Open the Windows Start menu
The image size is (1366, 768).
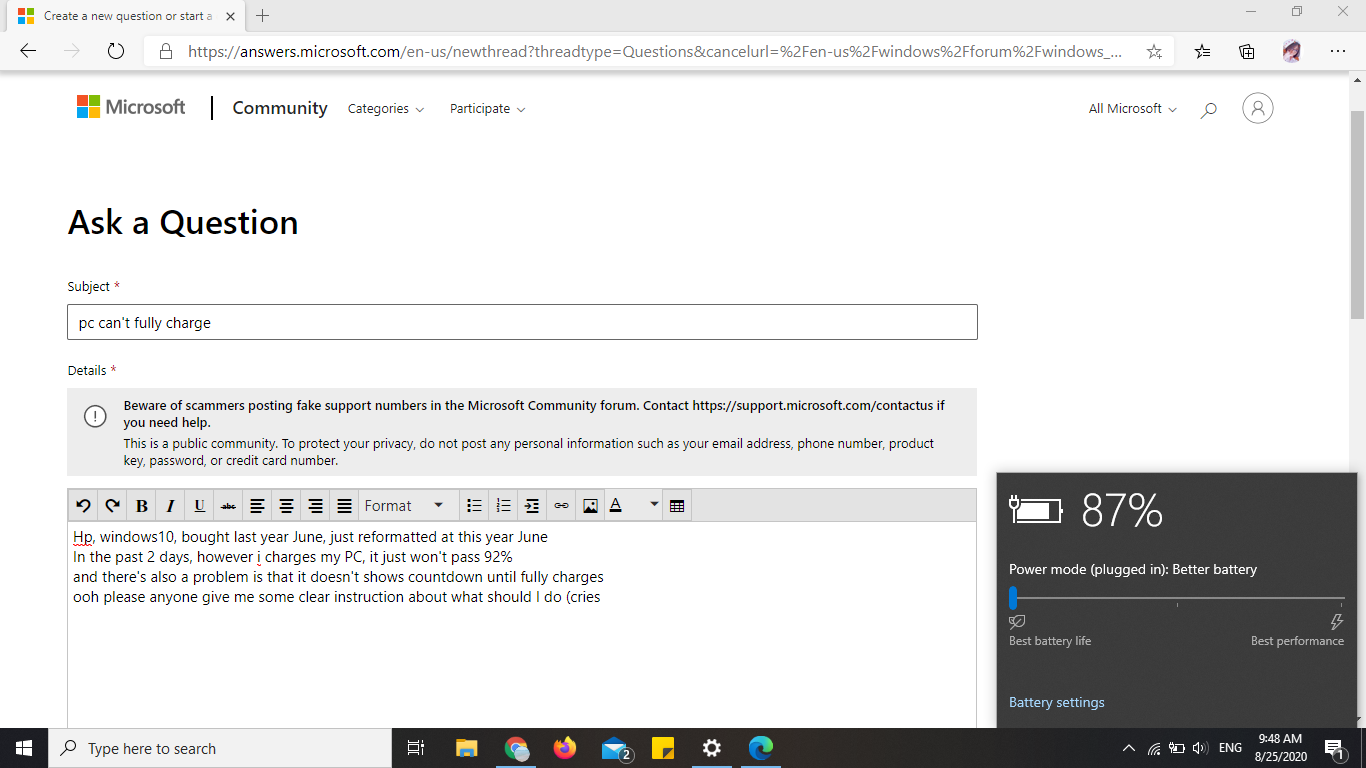(24, 748)
